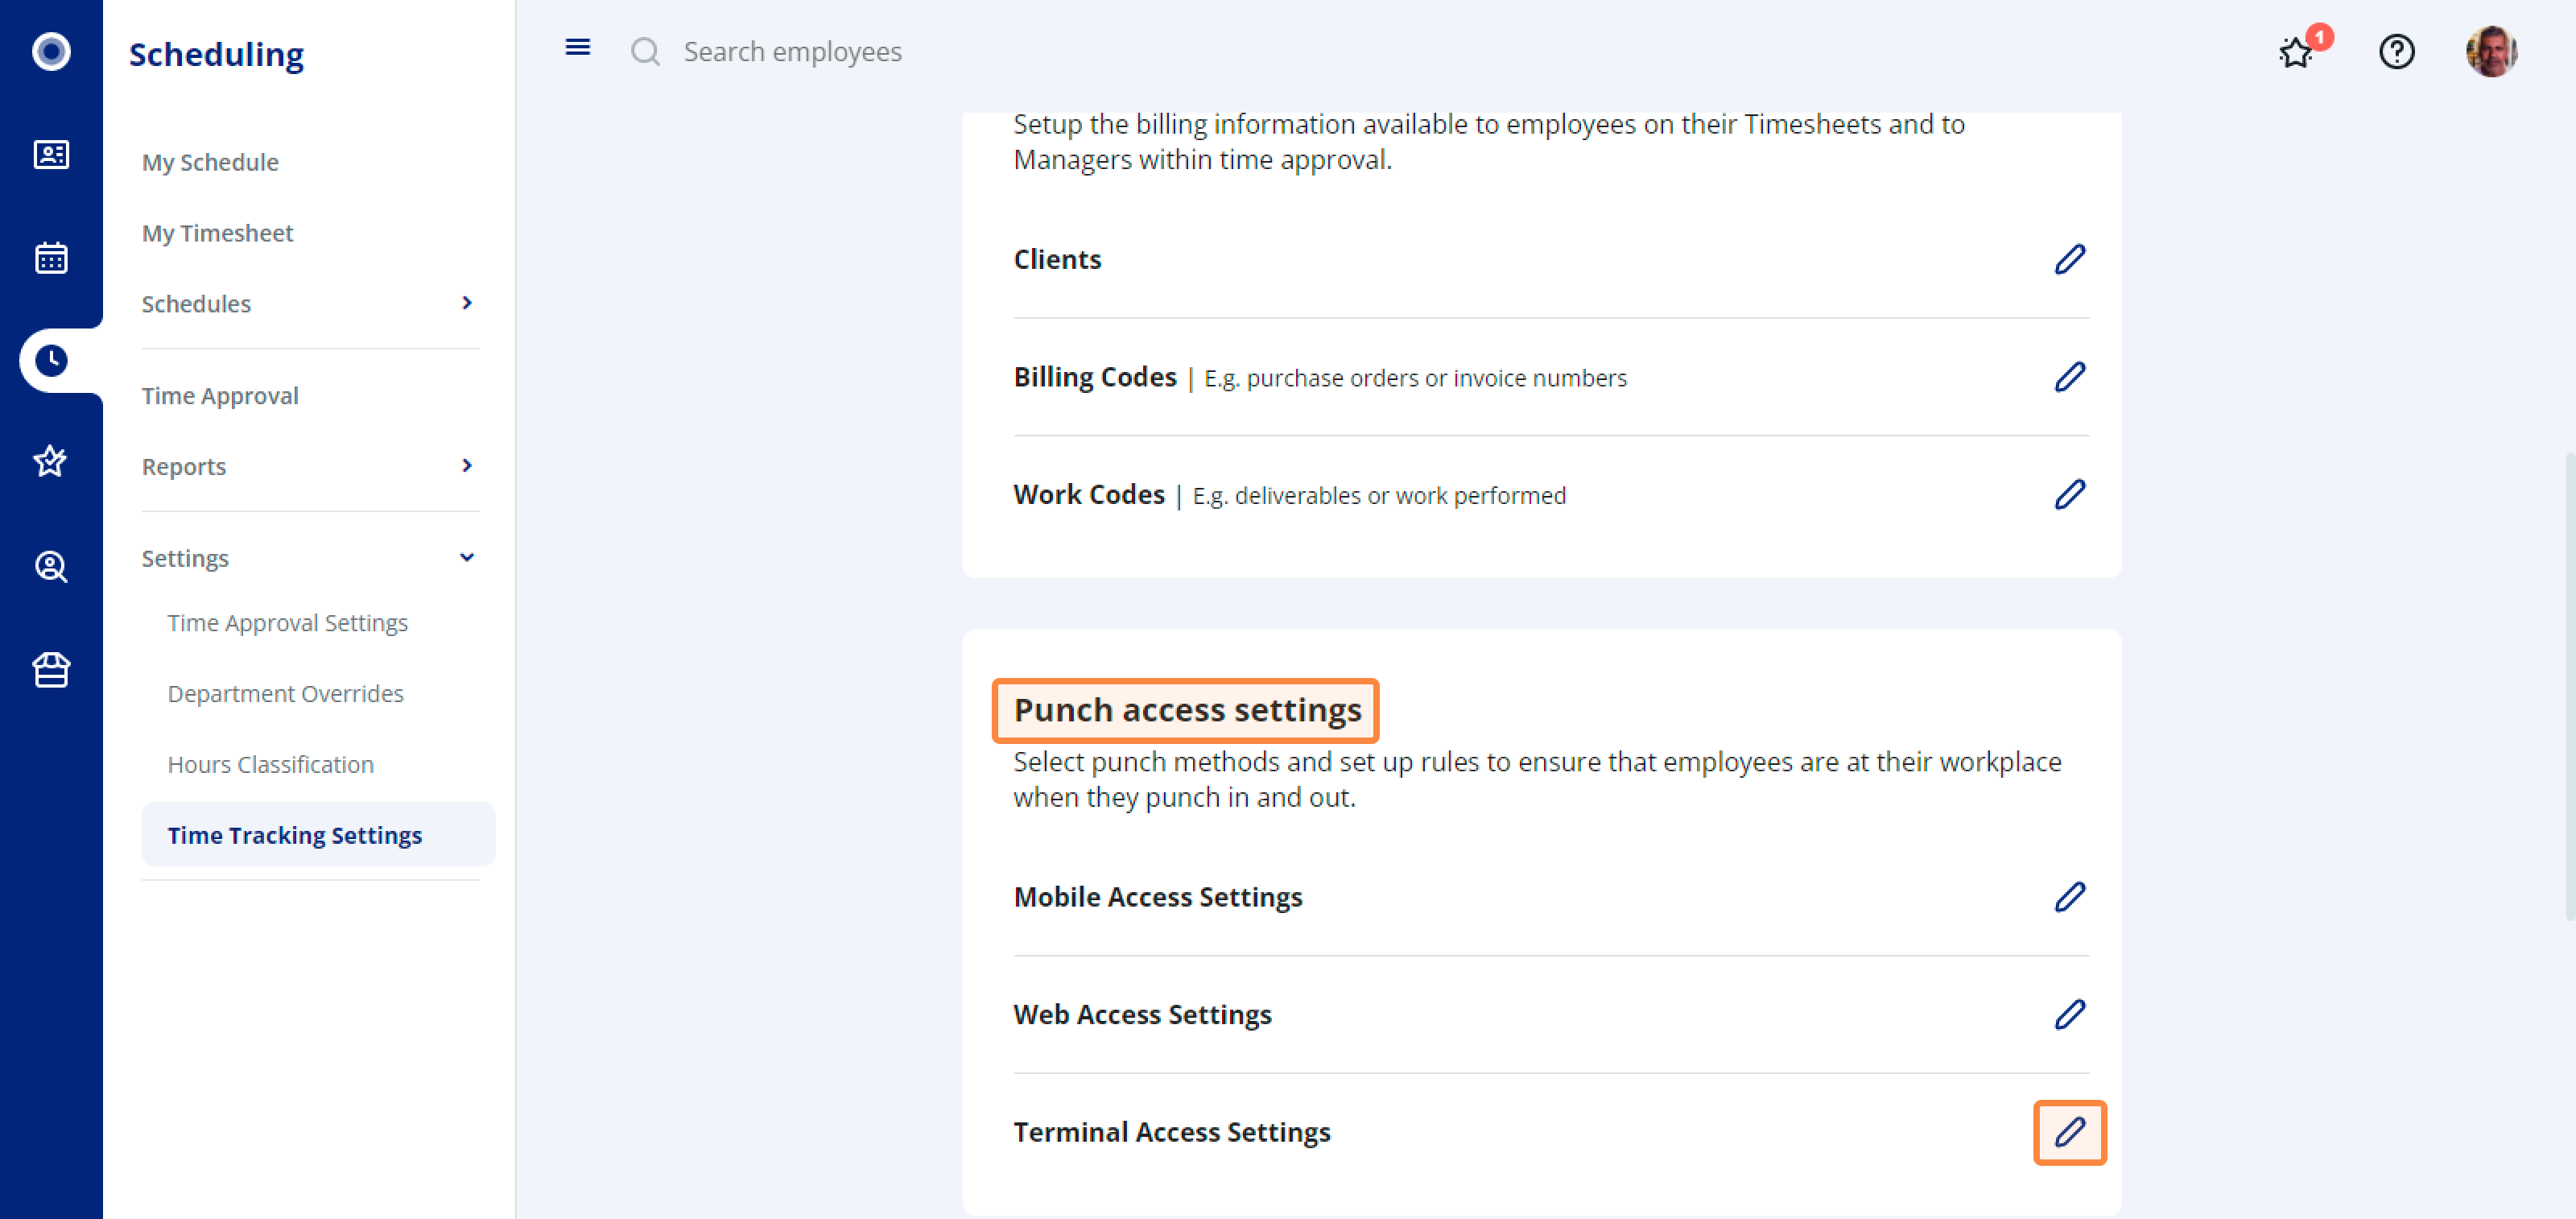2576x1219 pixels.
Task: Toggle the hamburger menu icon
Action: click(577, 47)
